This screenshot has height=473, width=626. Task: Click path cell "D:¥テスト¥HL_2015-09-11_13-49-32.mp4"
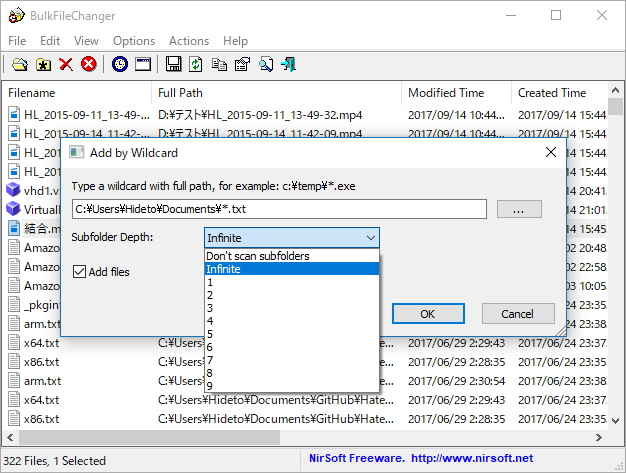point(260,115)
